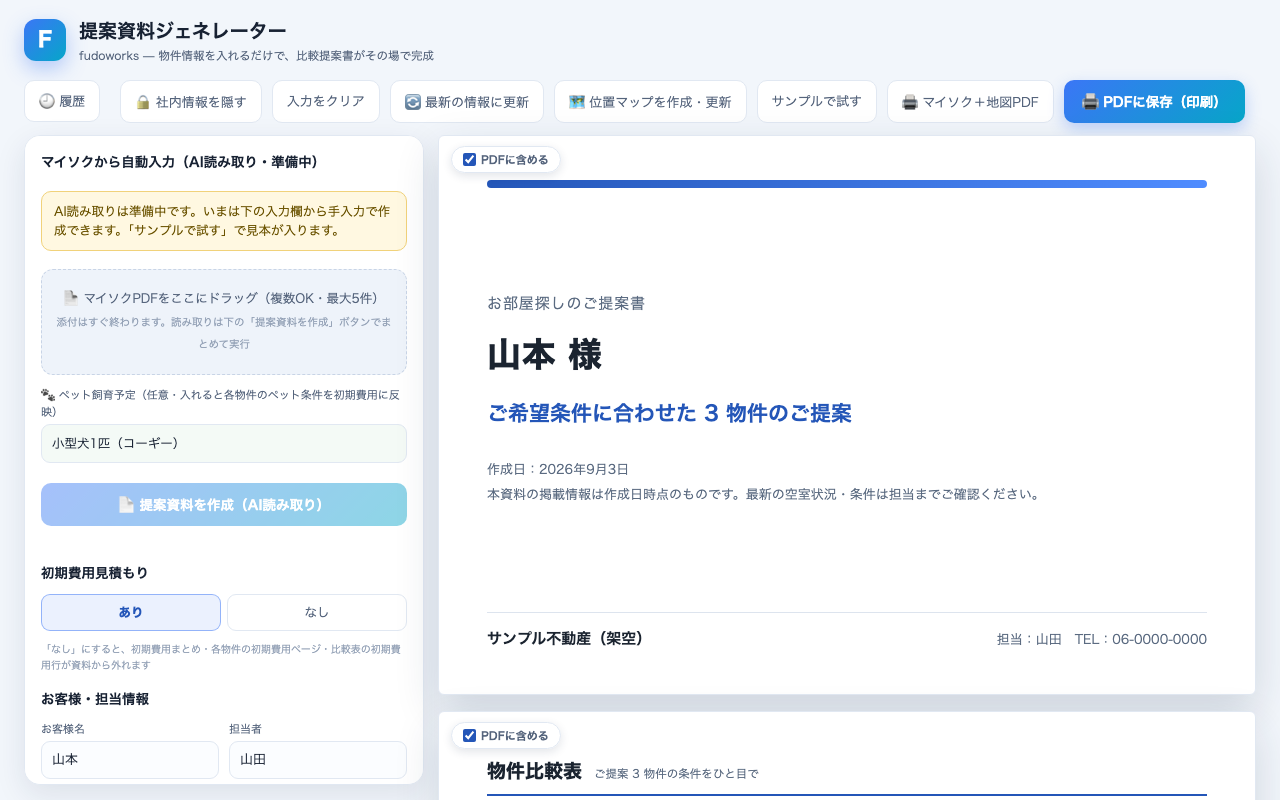Click the 山本 様 title on the cover
1280x800 pixels.
pos(544,355)
